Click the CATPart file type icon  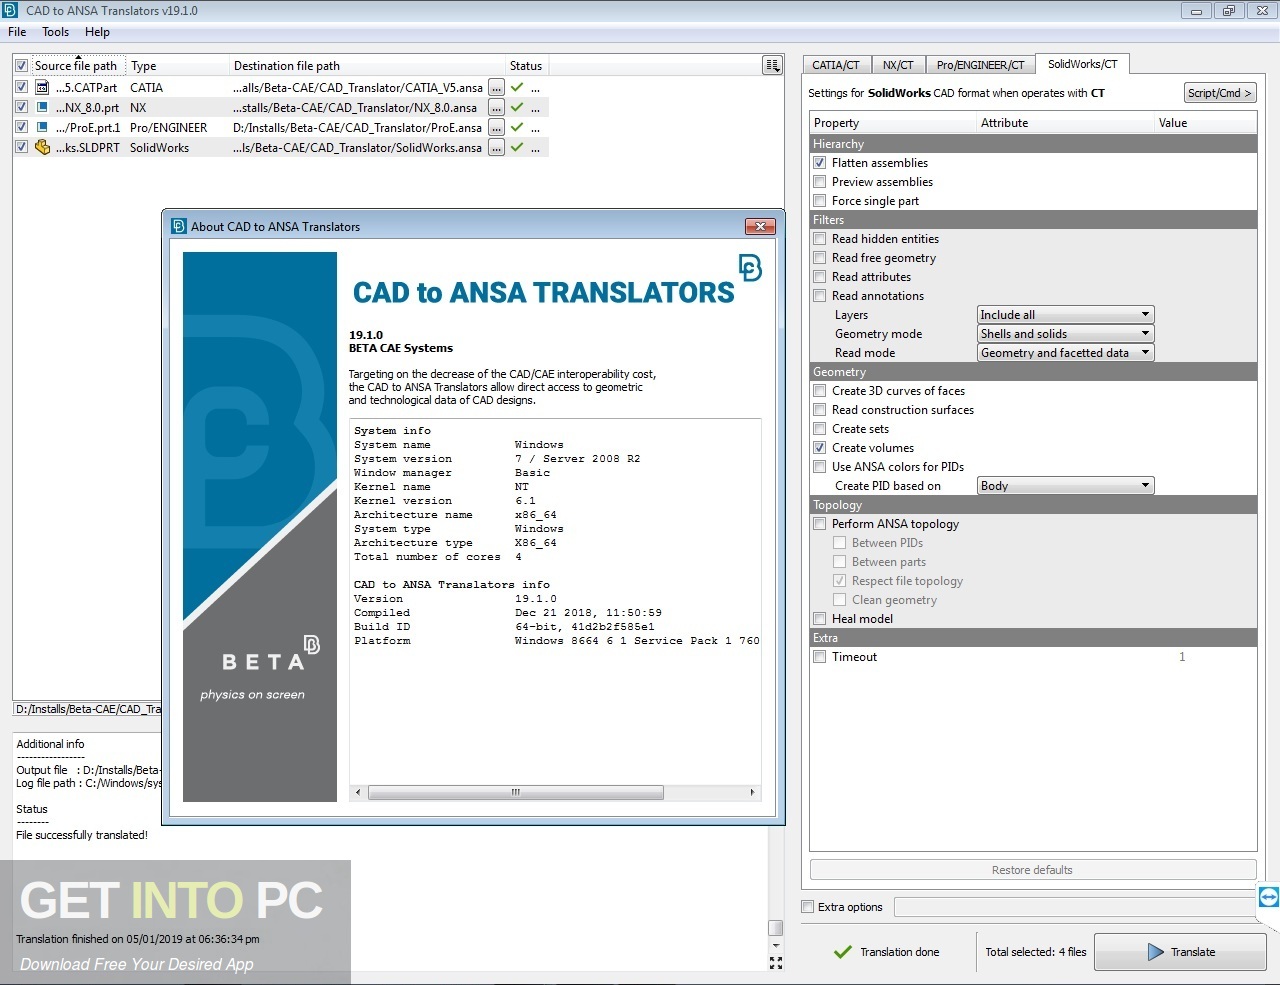(x=42, y=88)
